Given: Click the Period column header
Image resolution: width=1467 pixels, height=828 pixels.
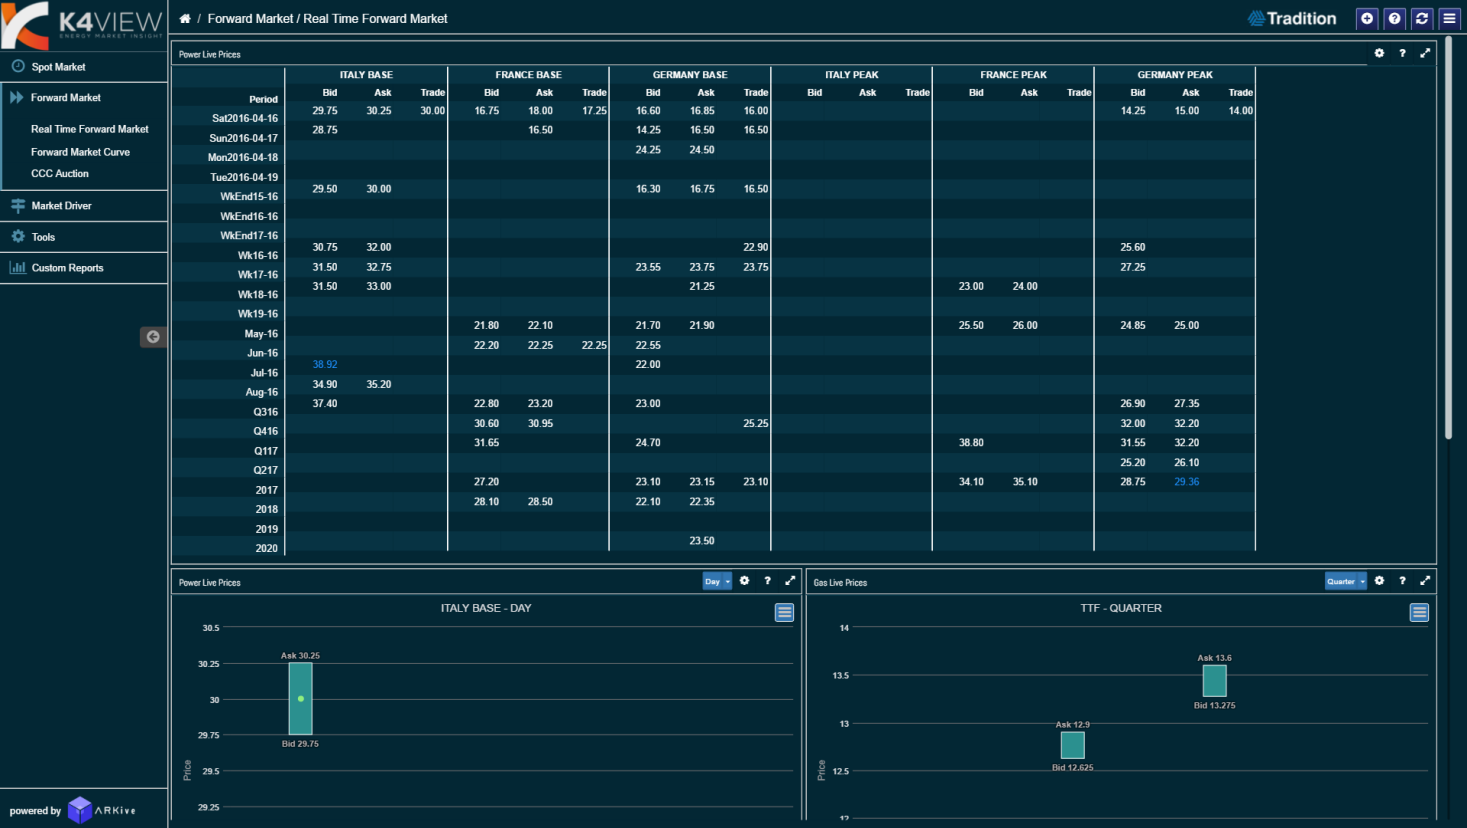Looking at the screenshot, I should pos(263,99).
